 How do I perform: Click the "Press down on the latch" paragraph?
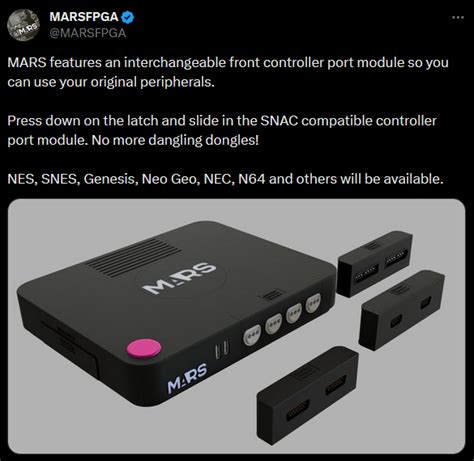[222, 130]
